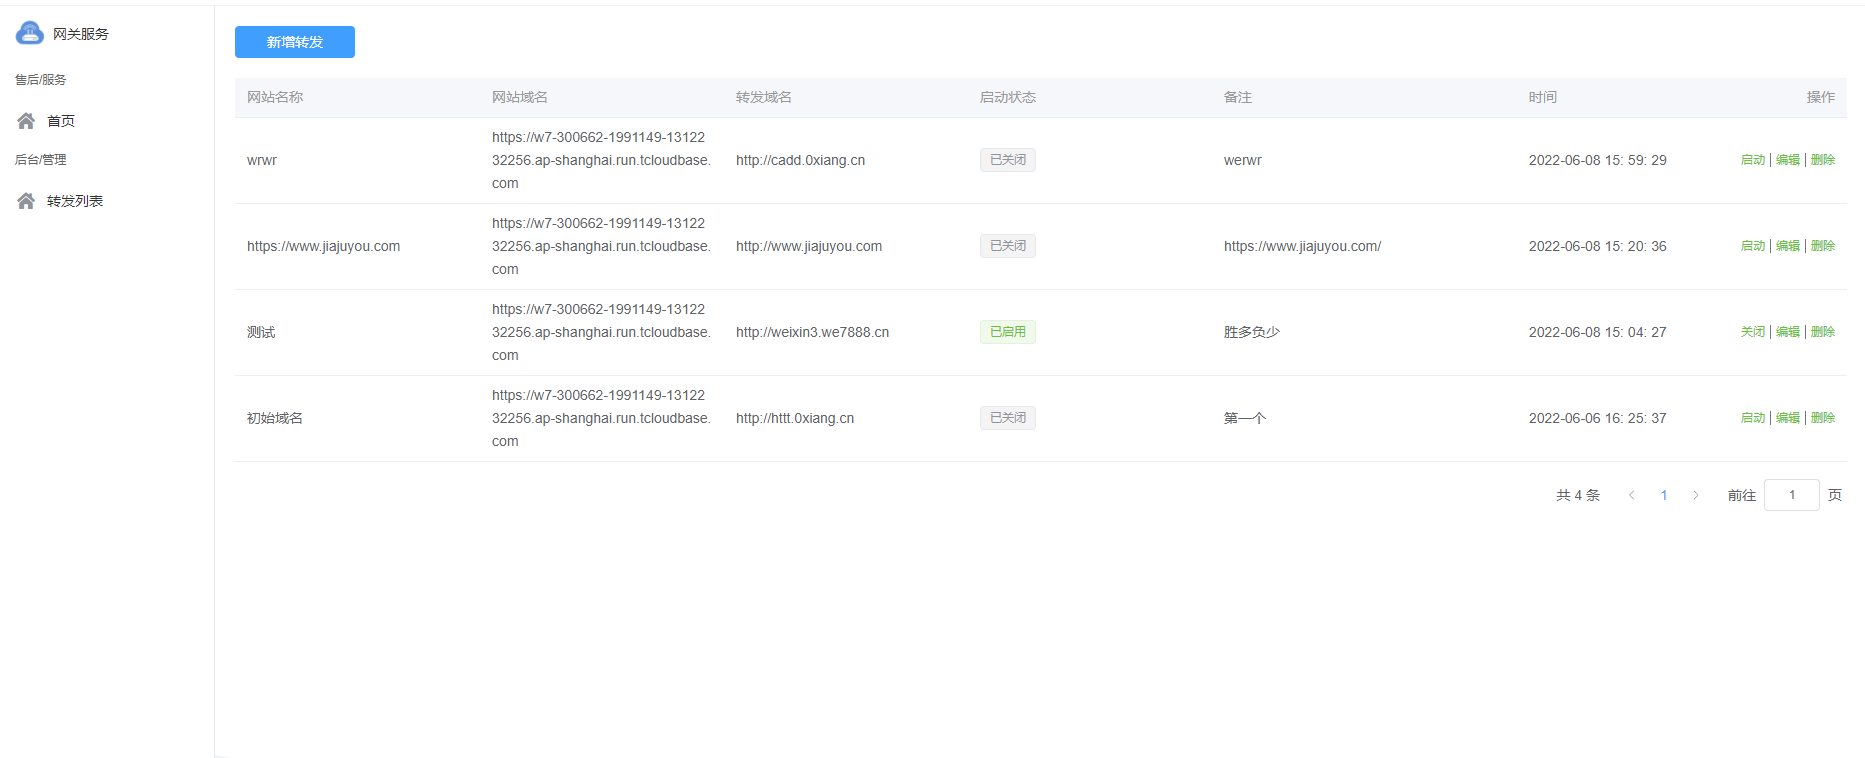This screenshot has height=758, width=1865.
Task: Click the 共 4 条 total count
Action: click(1578, 495)
